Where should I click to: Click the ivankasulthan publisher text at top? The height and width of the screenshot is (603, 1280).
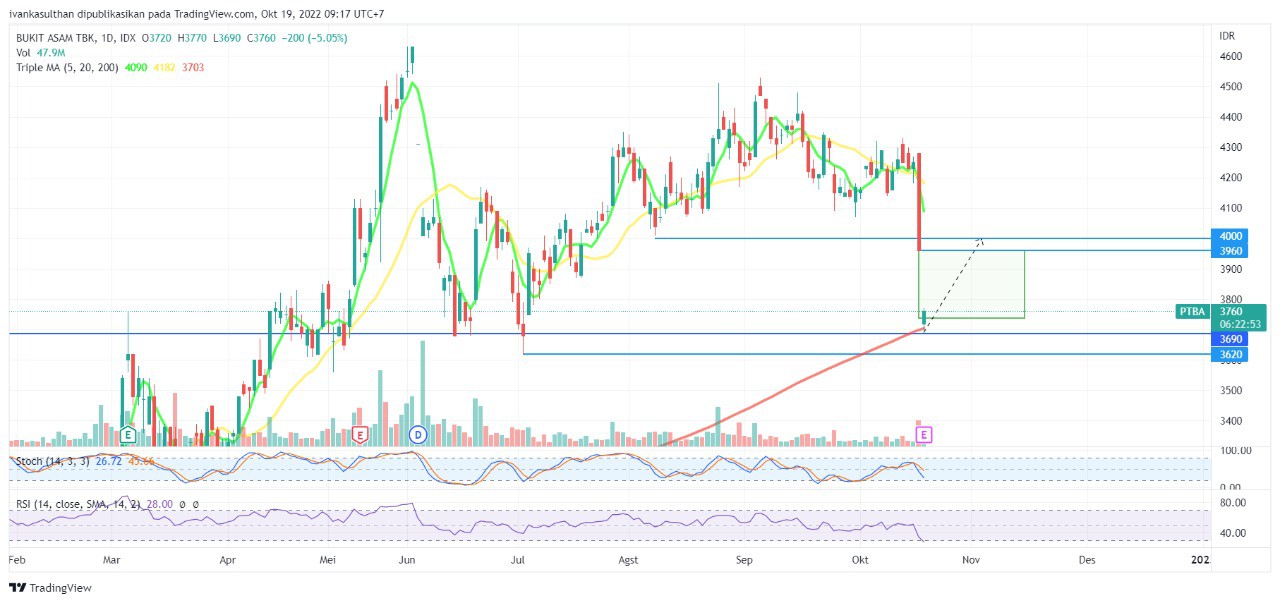tap(45, 14)
